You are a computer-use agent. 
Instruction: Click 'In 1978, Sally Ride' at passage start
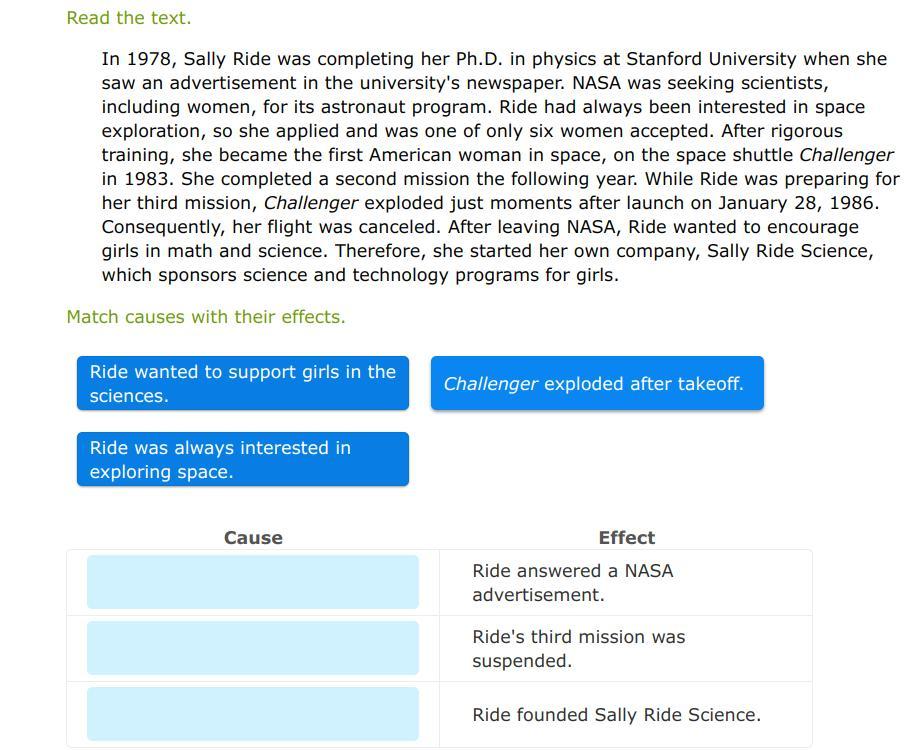point(185,59)
